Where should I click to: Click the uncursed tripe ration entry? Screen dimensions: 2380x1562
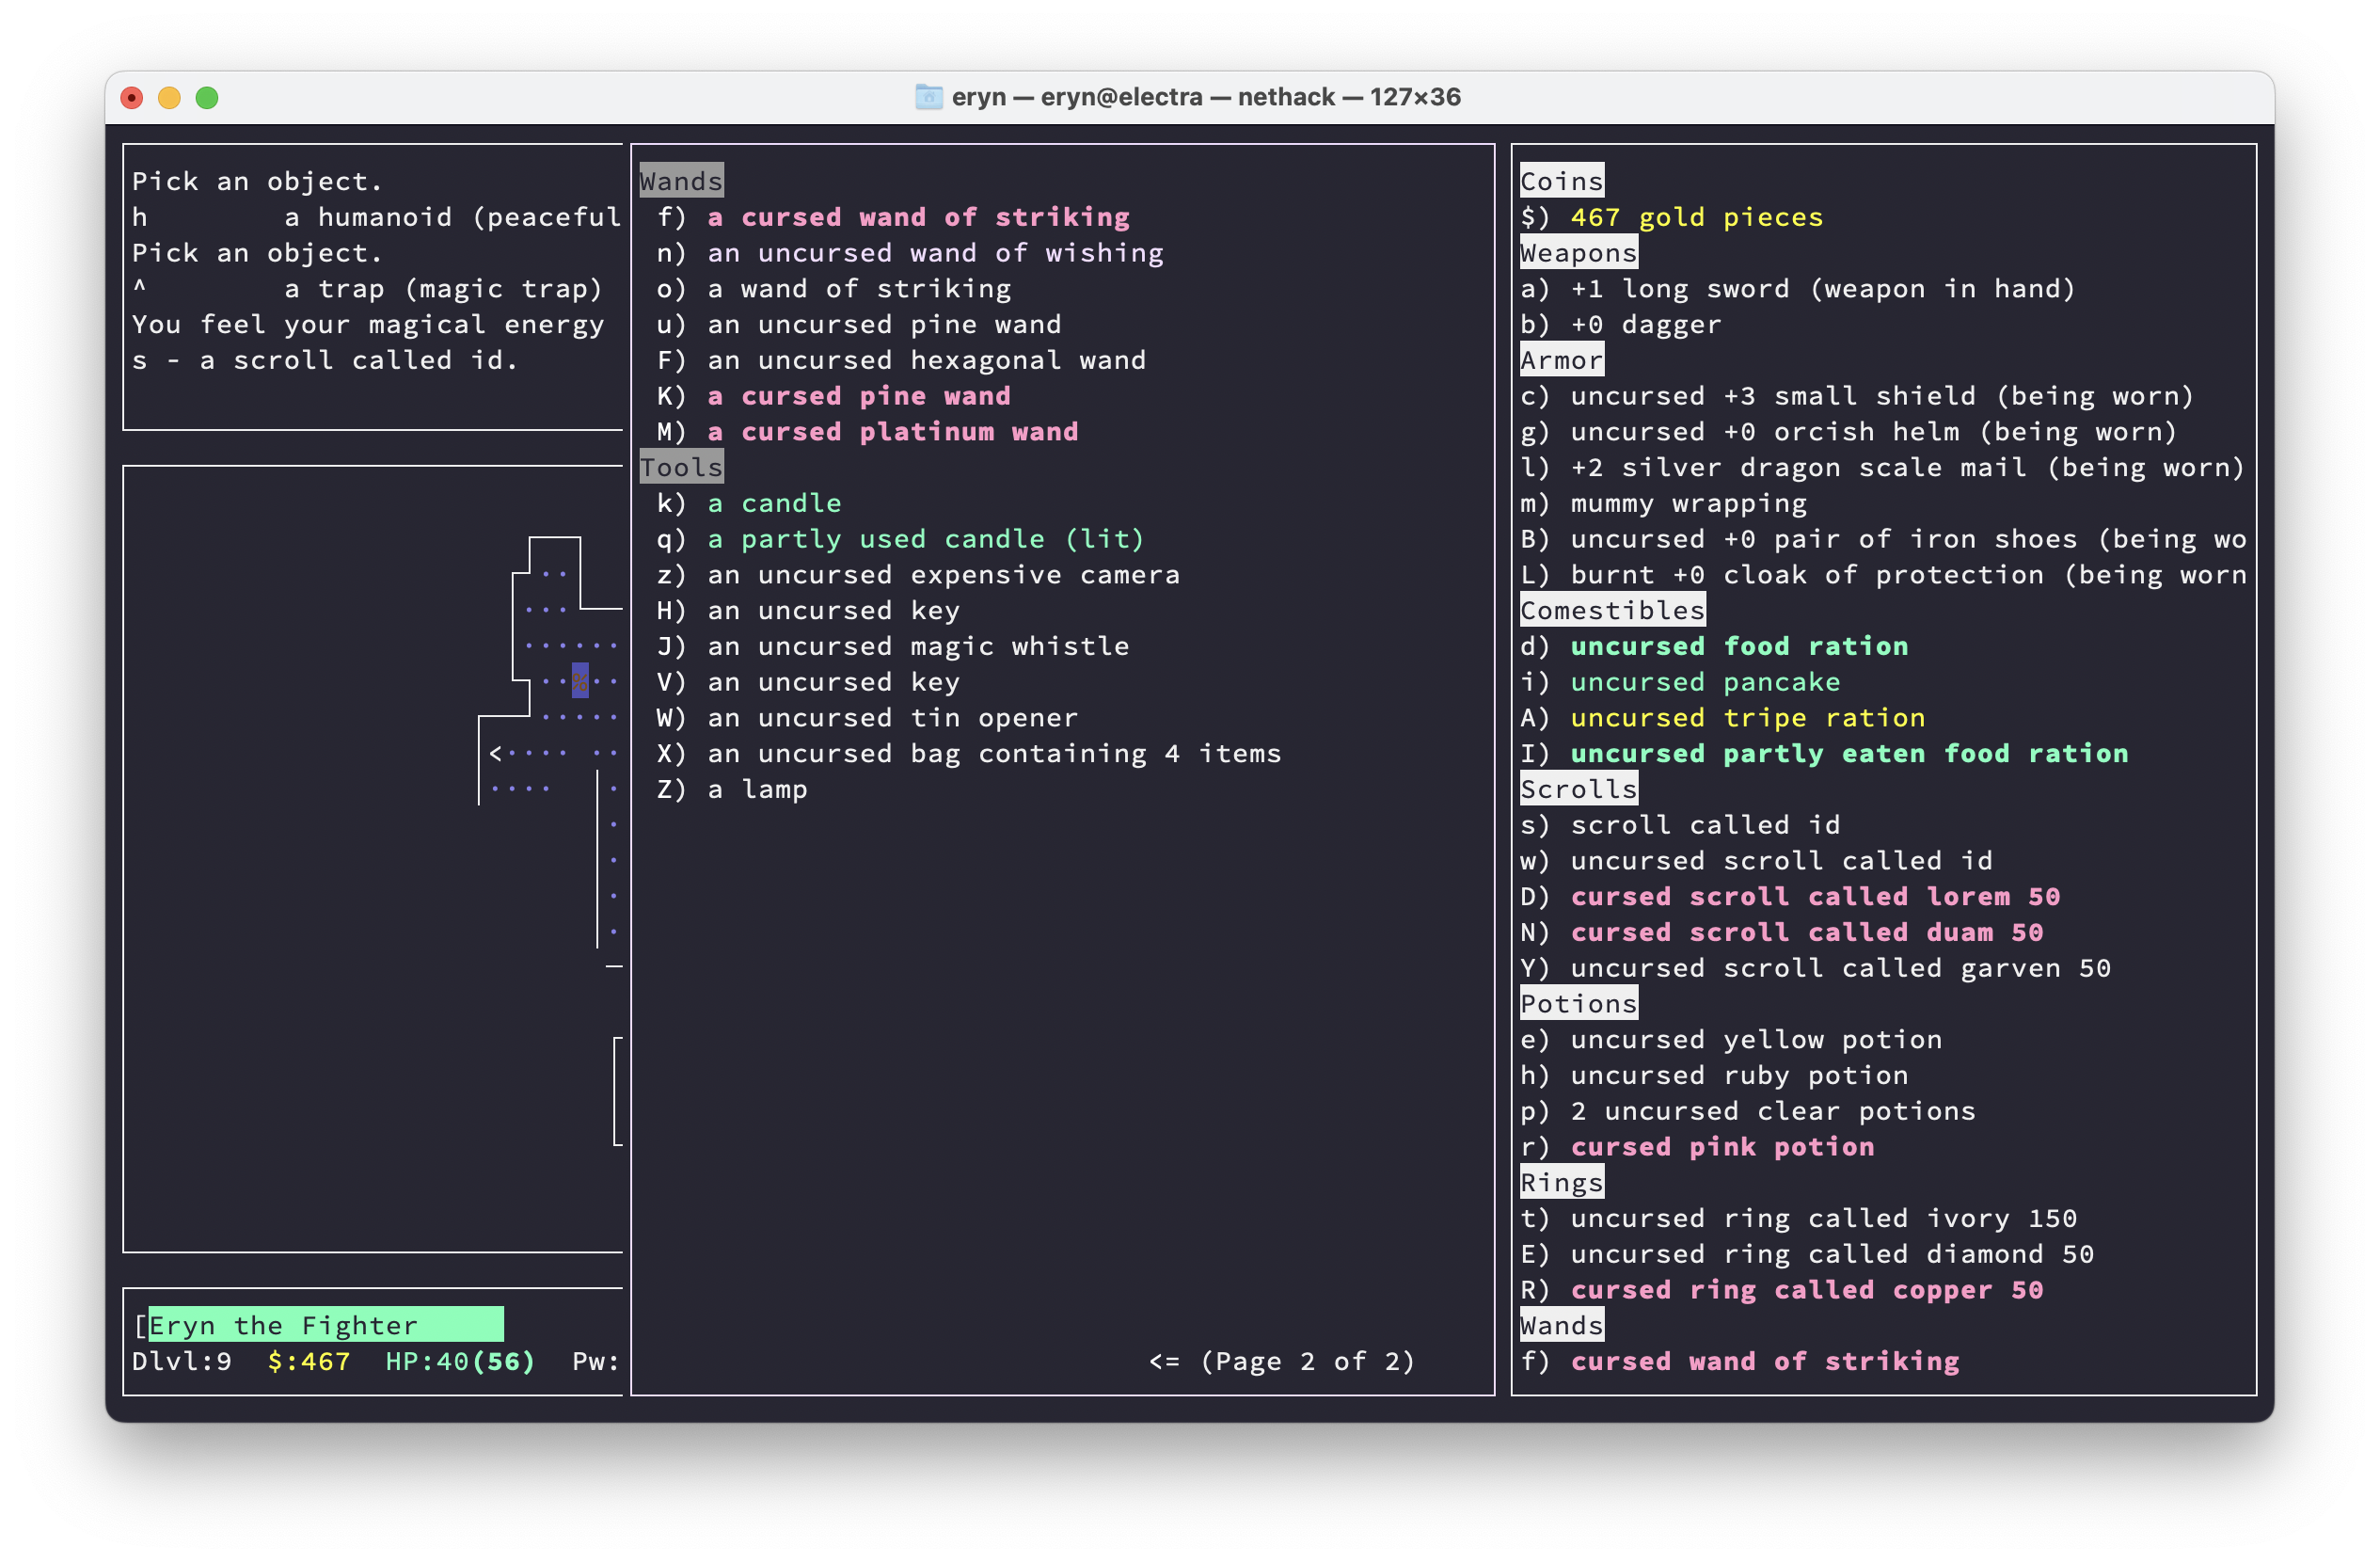tap(1746, 718)
